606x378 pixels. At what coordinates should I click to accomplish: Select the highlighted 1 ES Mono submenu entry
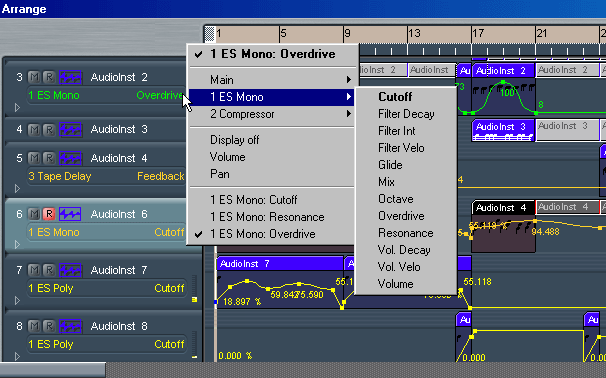[271, 97]
